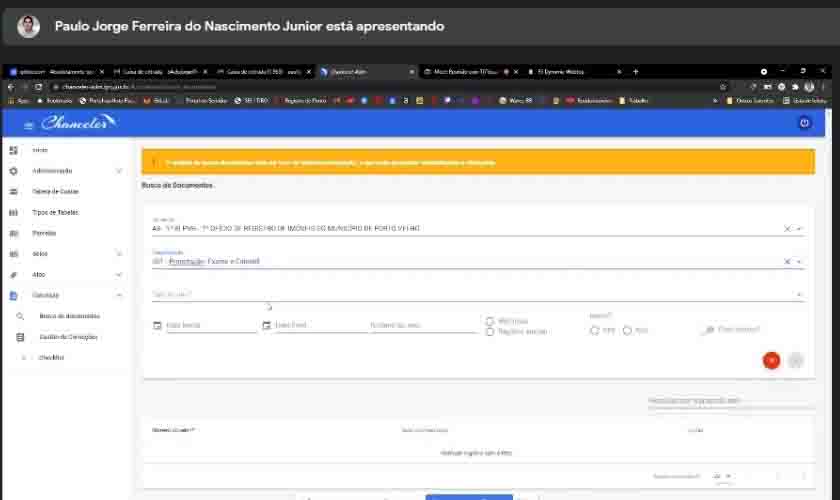This screenshot has height=500, width=840.
Task: Dismiss the orange warning banner icon
Action: 154,162
